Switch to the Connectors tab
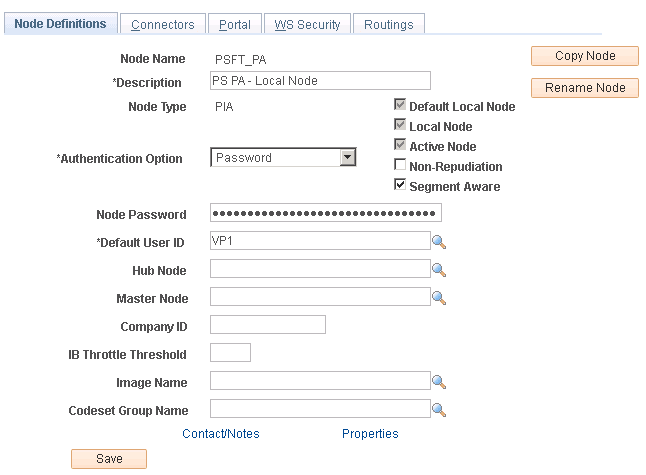646x475 pixels. [163, 24]
